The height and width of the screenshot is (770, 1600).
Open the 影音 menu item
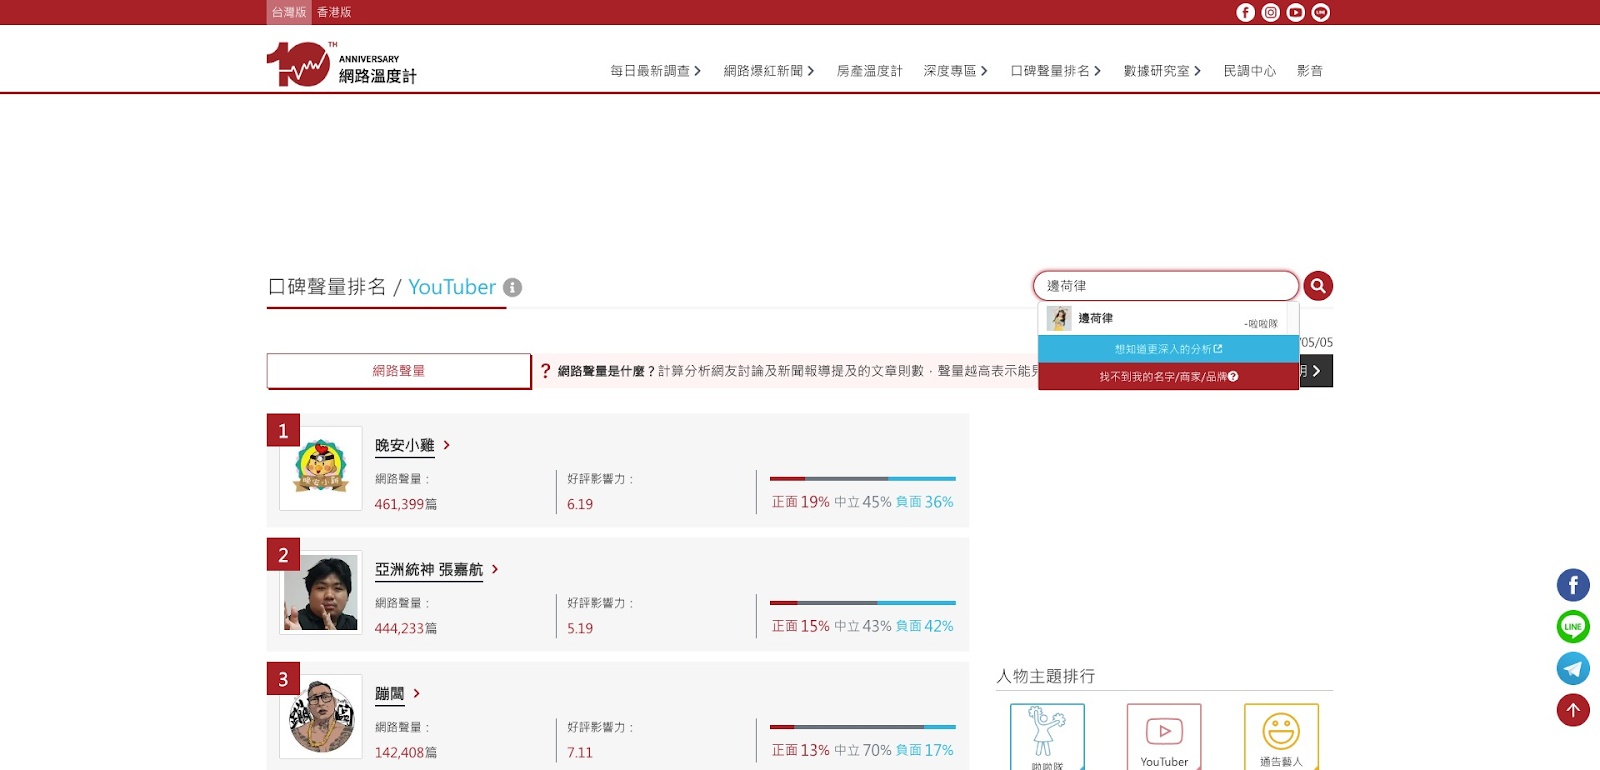click(1310, 71)
